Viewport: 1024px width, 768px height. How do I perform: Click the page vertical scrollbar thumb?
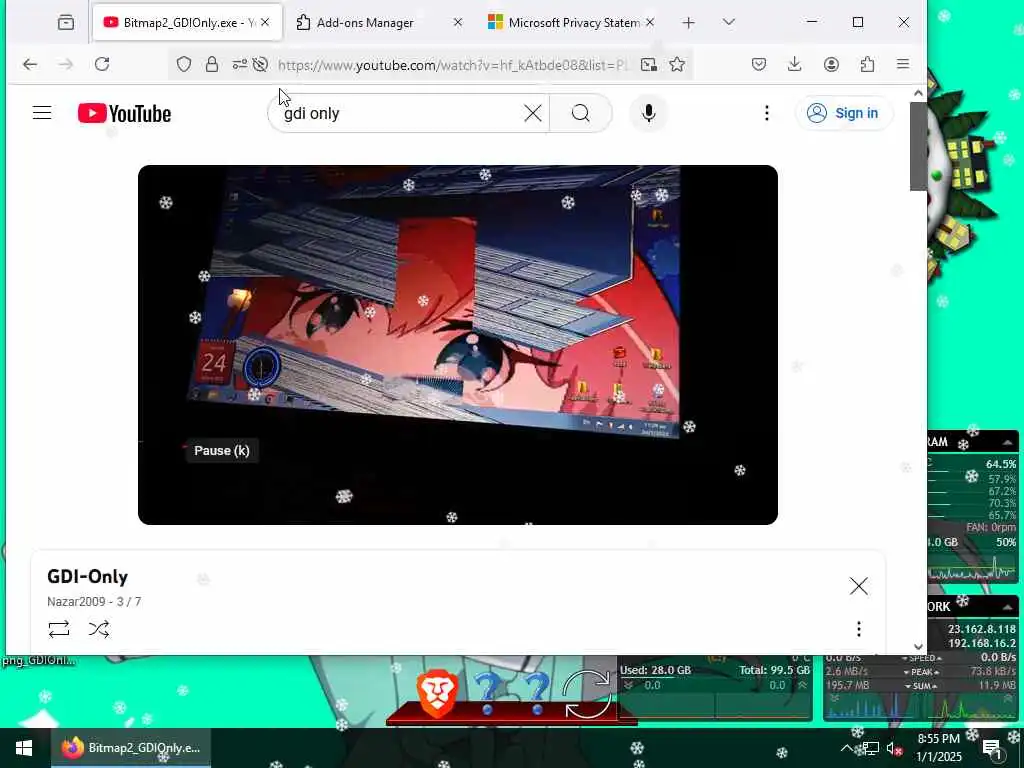(918, 146)
